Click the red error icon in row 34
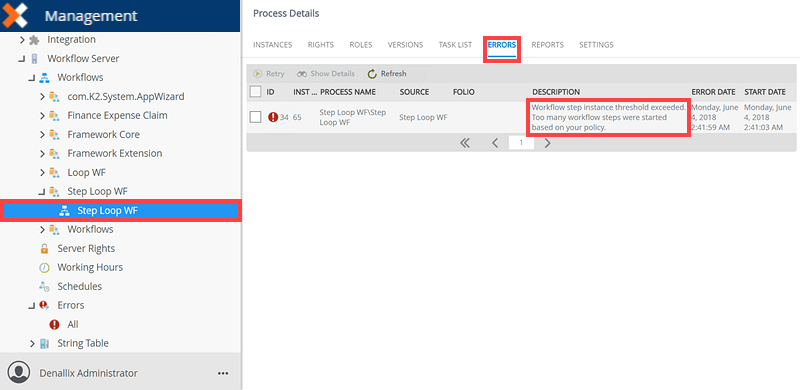 (x=273, y=117)
